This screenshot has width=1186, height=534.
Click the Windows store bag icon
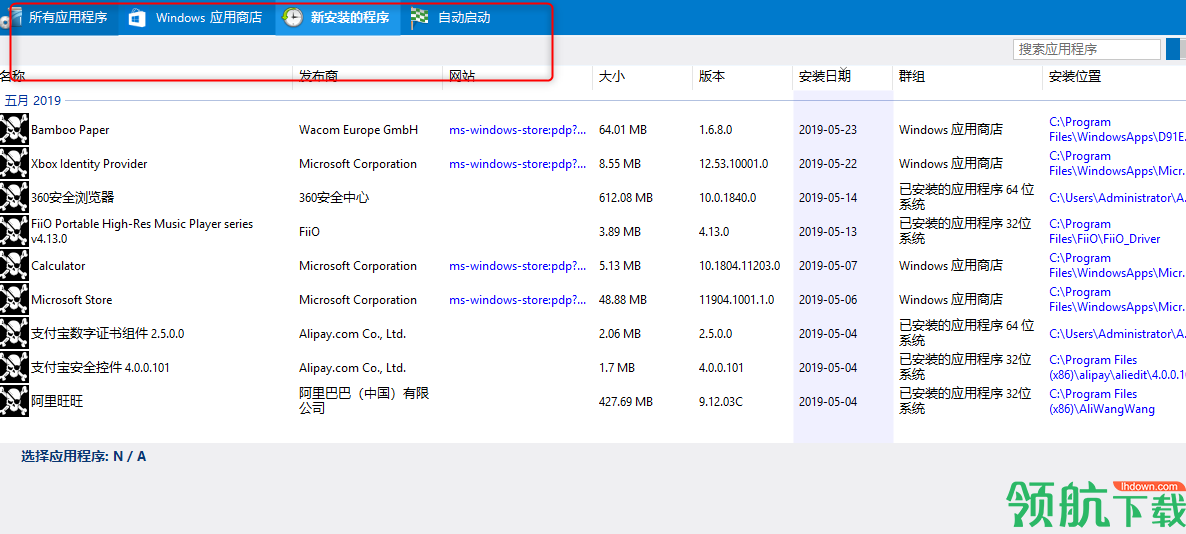[137, 18]
